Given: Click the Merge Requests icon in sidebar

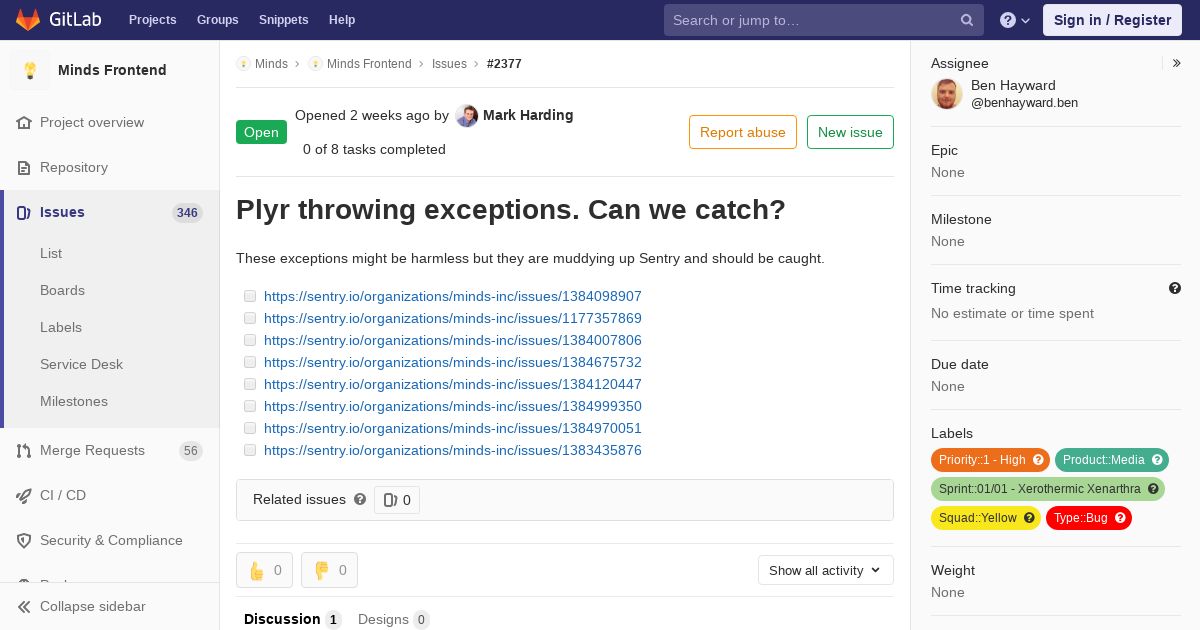Looking at the screenshot, I should click(24, 451).
